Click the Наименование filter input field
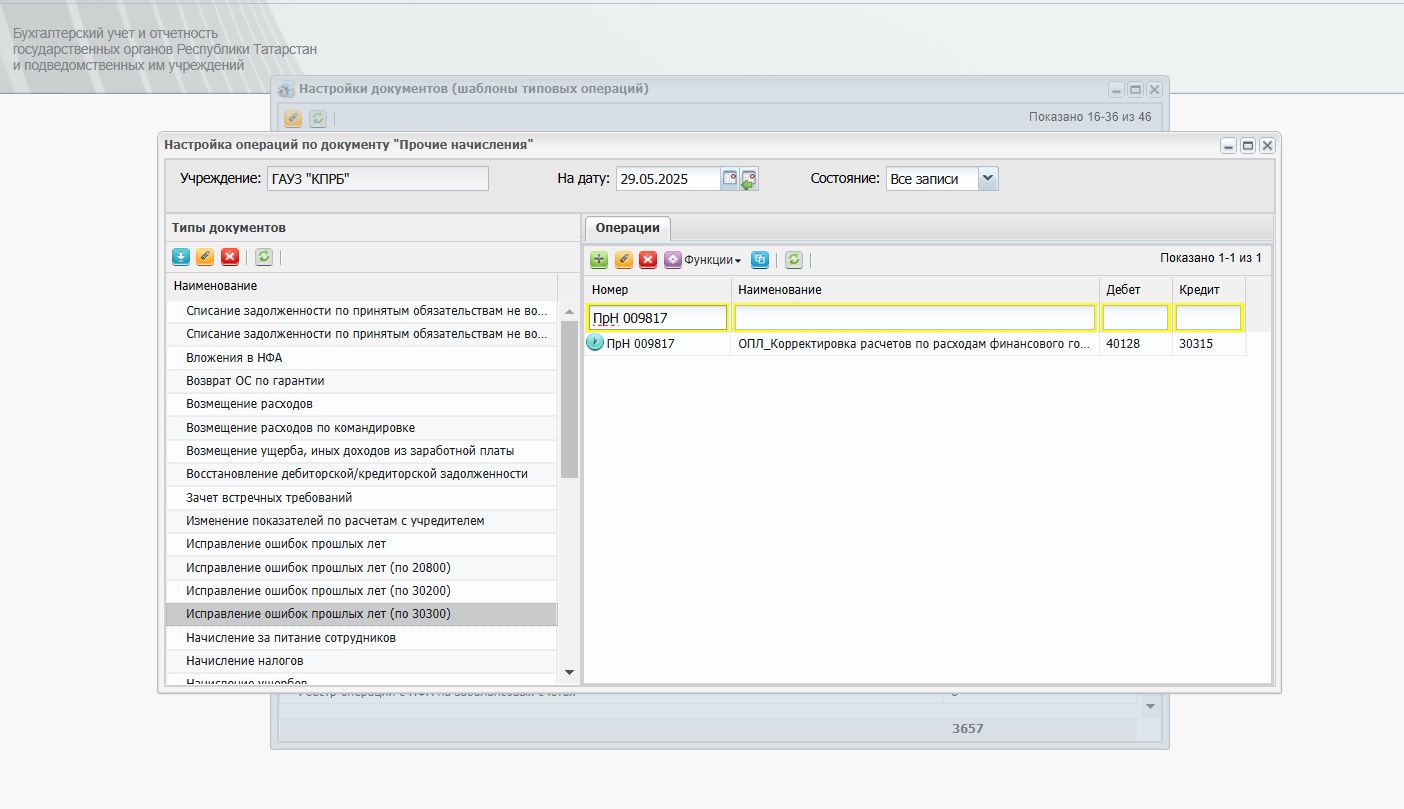This screenshot has height=809, width=1404. (x=915, y=318)
